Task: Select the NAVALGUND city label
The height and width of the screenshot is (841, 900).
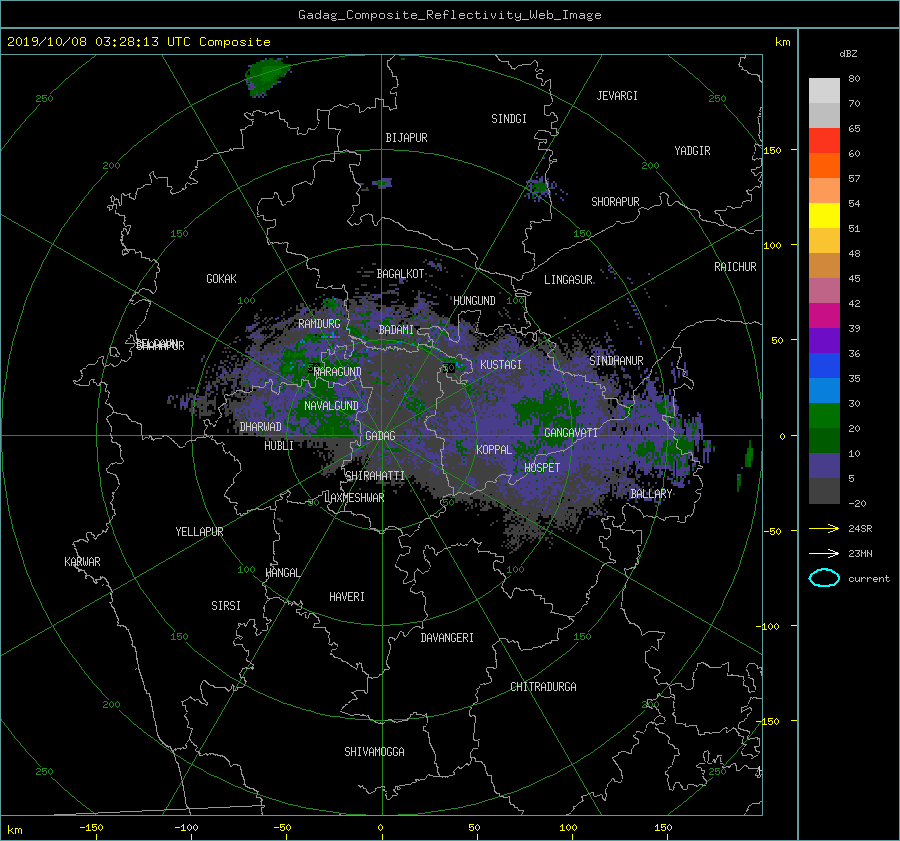Action: (x=331, y=406)
